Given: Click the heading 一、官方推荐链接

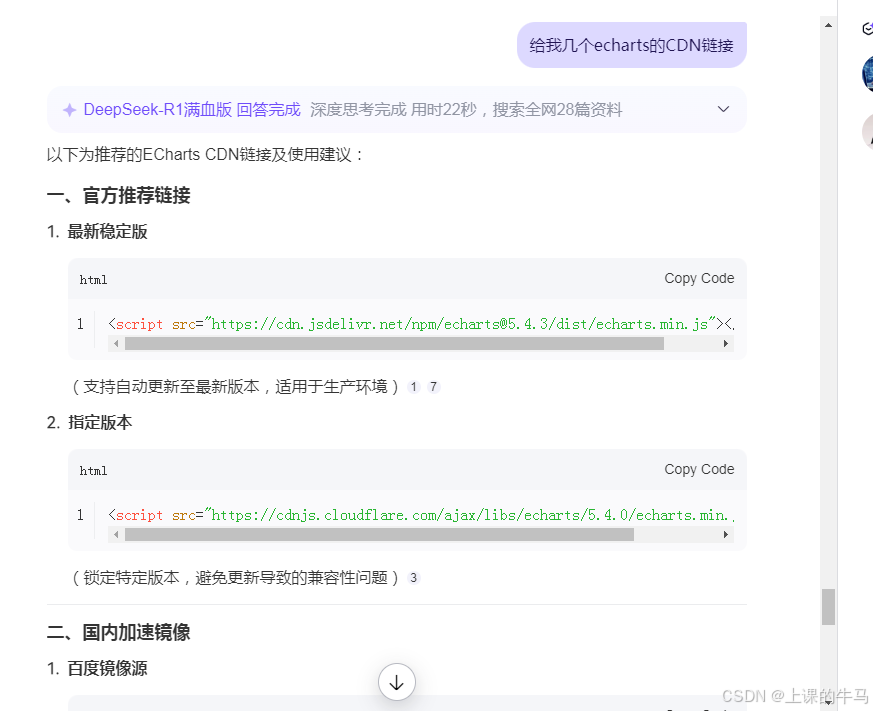Looking at the screenshot, I should 119,195.
